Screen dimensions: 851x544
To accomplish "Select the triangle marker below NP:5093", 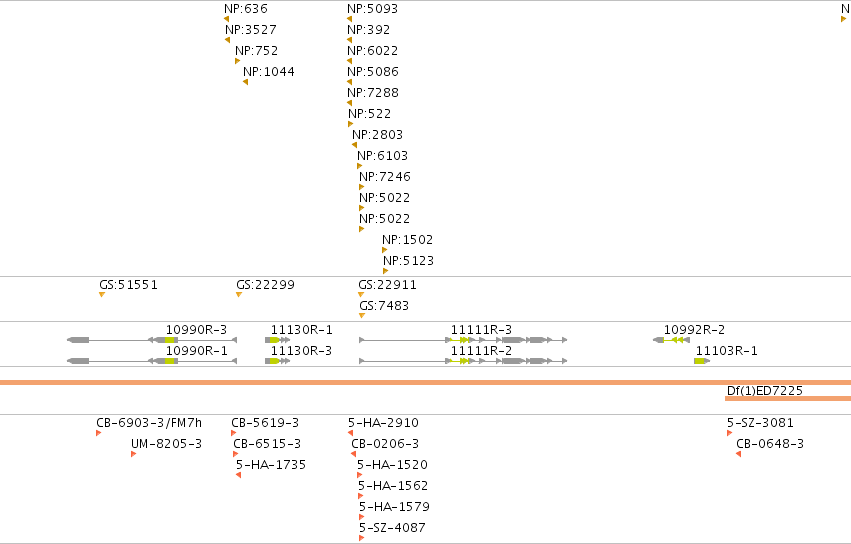I will click(x=350, y=19).
